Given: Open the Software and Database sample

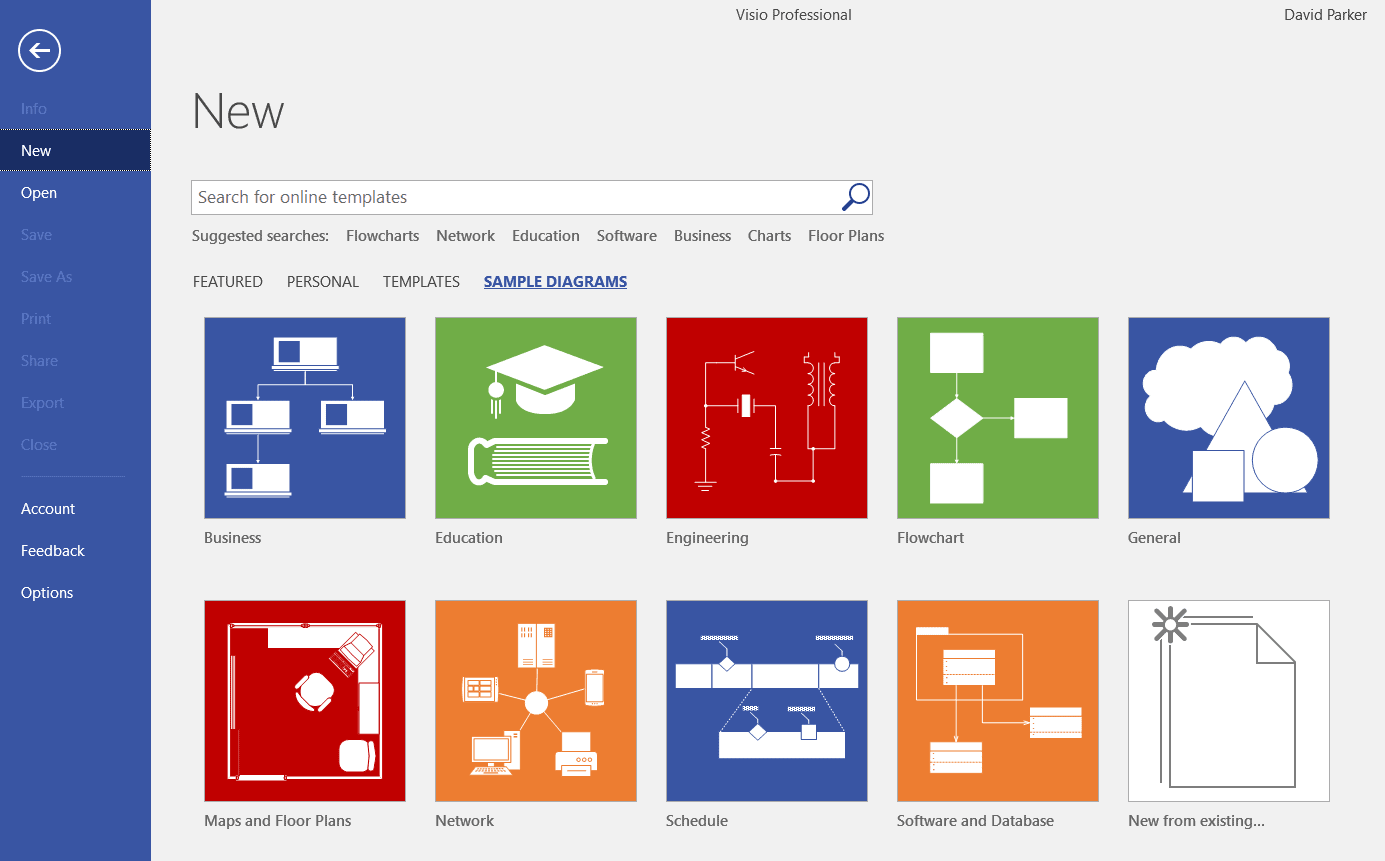Looking at the screenshot, I should coord(997,700).
